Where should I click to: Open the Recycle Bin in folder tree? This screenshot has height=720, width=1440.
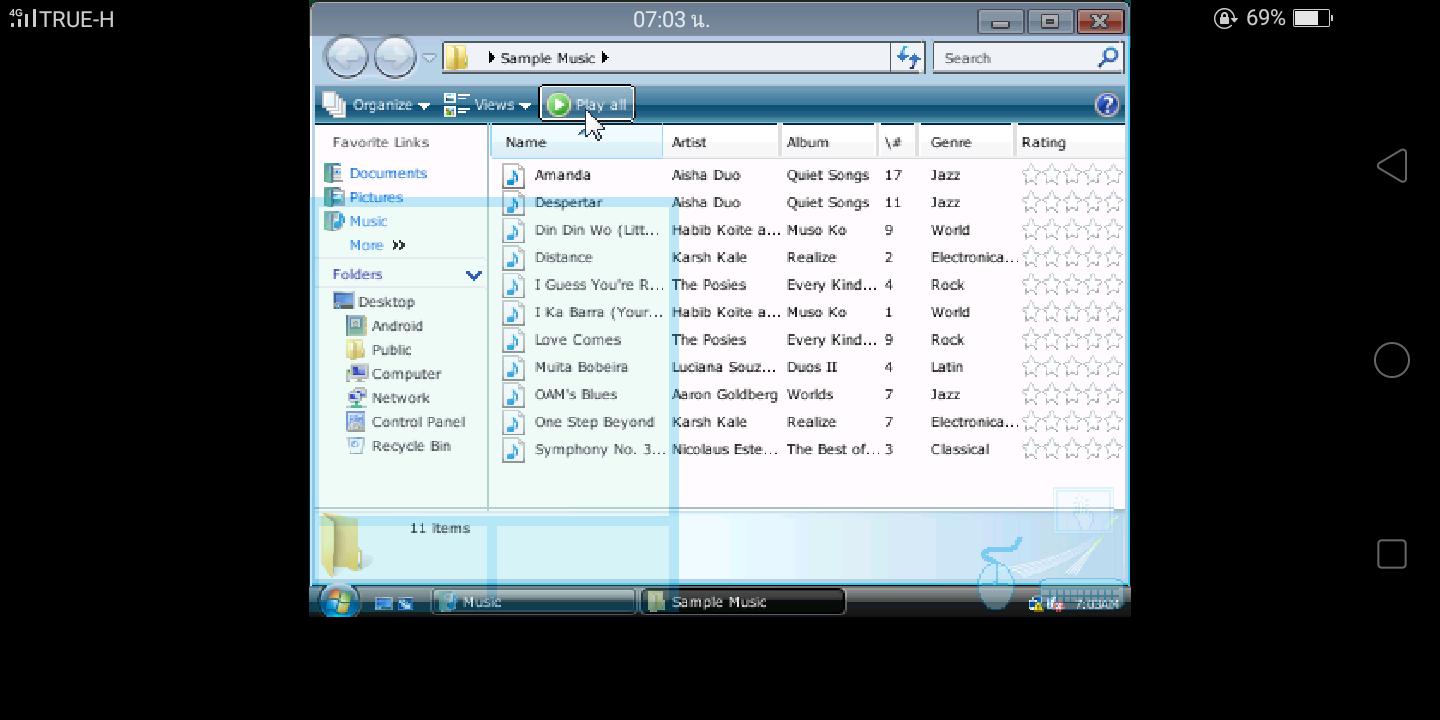pyautogui.click(x=410, y=446)
